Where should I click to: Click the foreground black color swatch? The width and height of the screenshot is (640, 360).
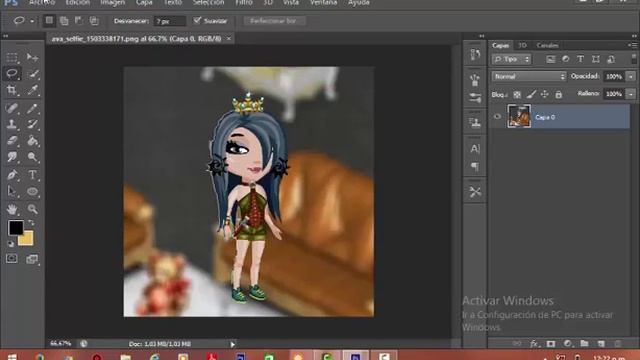click(x=16, y=228)
